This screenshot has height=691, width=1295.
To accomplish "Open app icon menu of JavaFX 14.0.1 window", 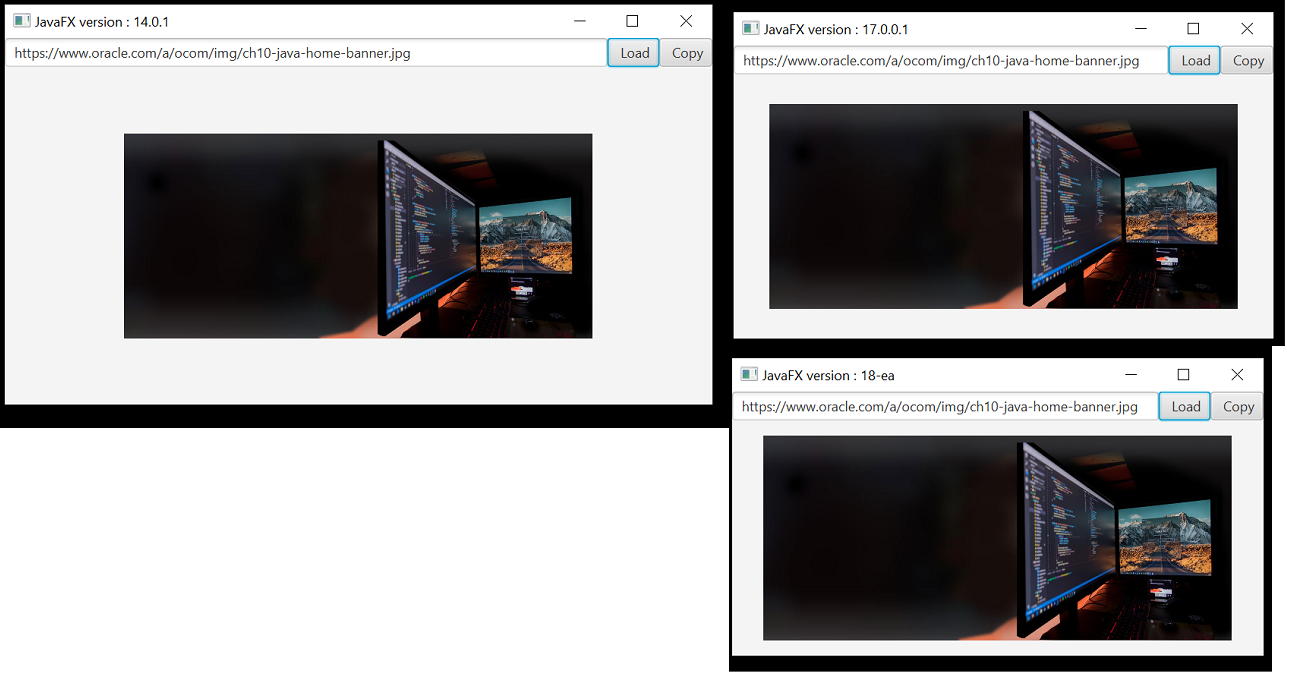I will coord(21,21).
